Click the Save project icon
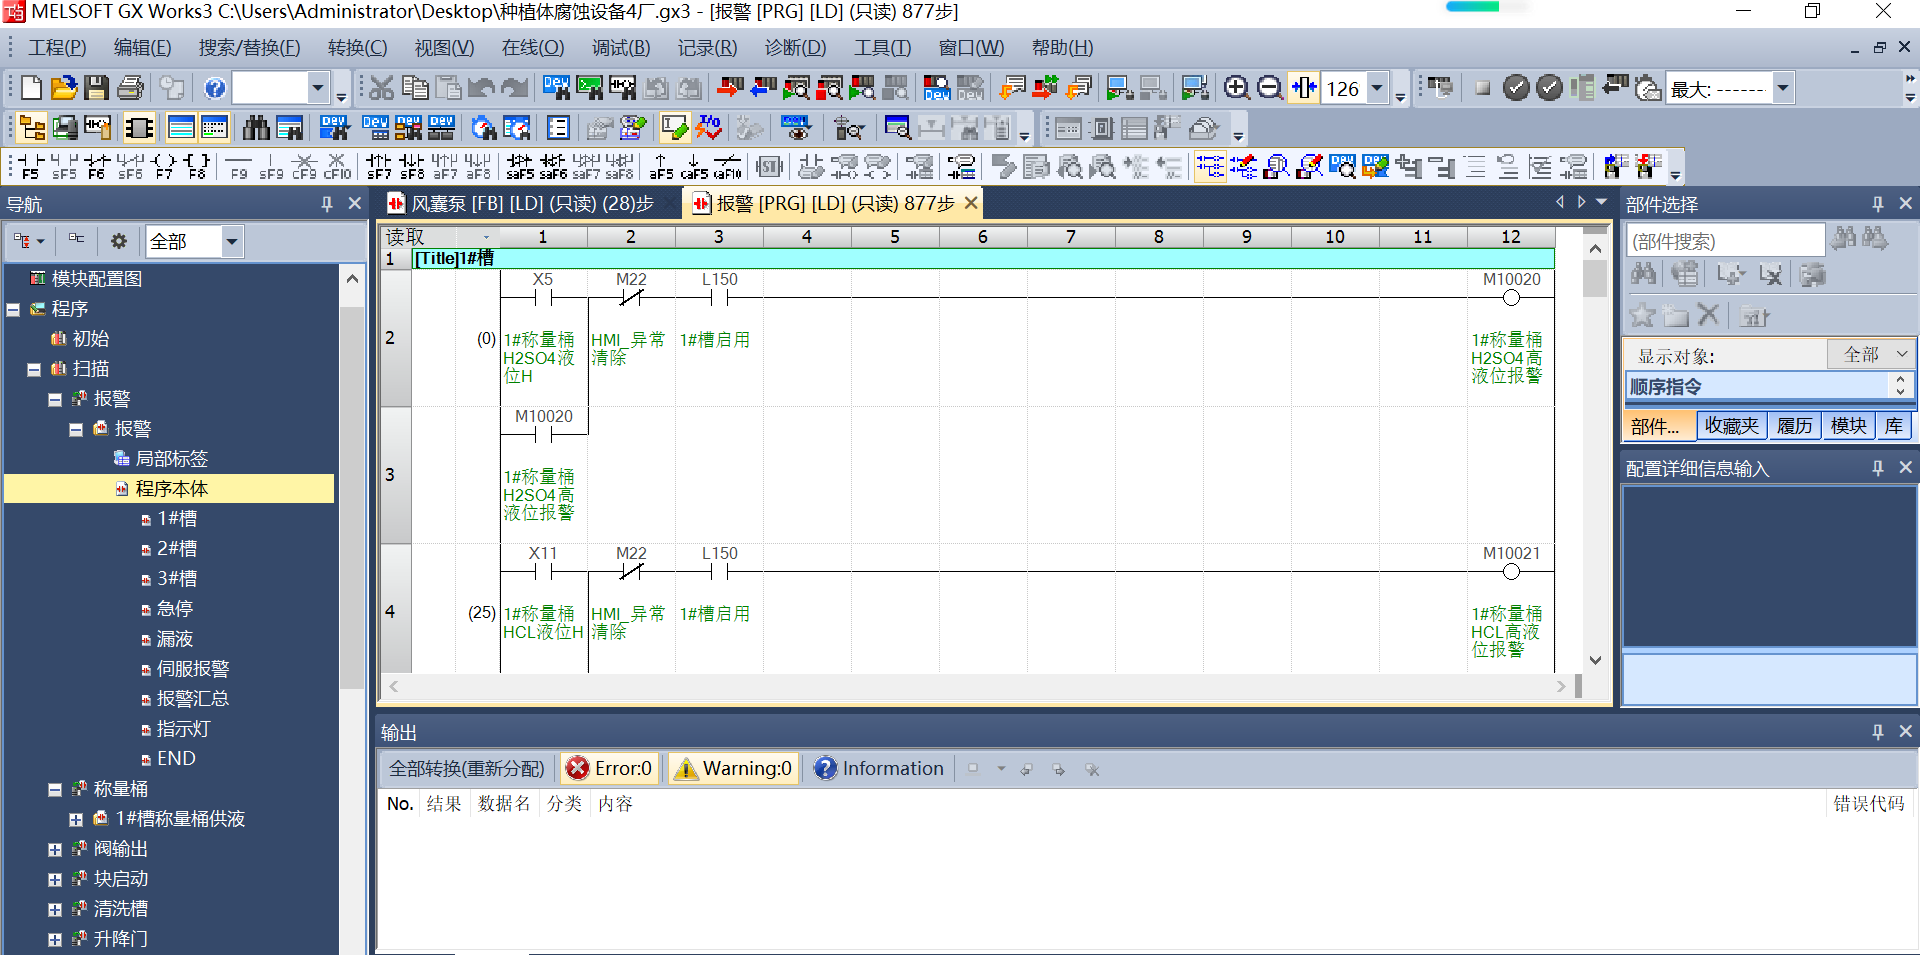This screenshot has height=955, width=1920. (96, 88)
